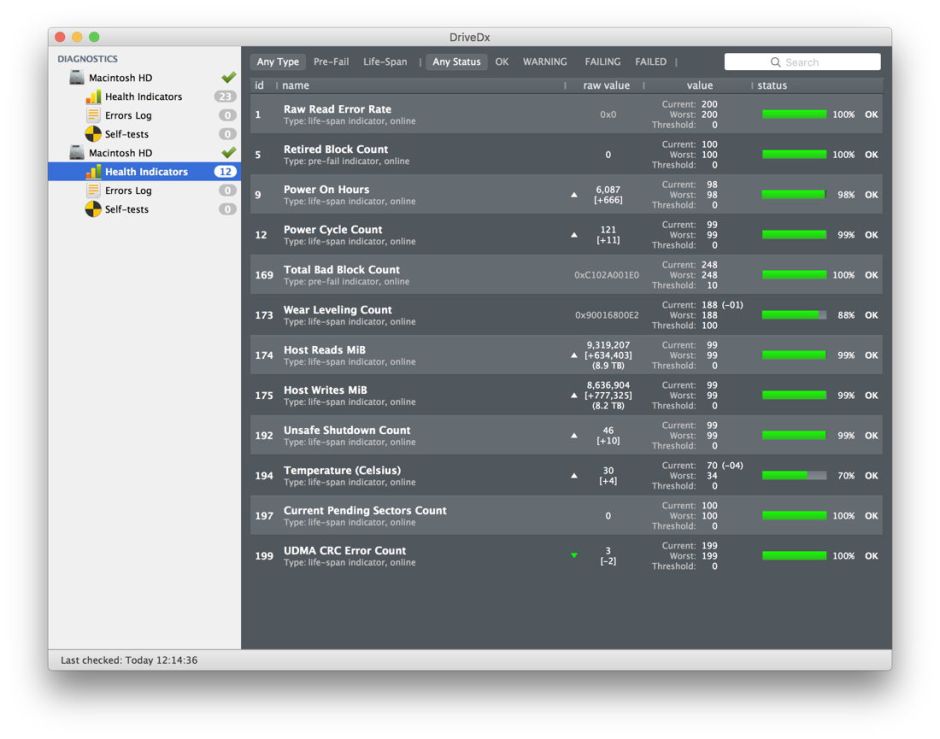Toggle the Pre-Fail type filter
Screen dimensions: 940x739
point(331,62)
